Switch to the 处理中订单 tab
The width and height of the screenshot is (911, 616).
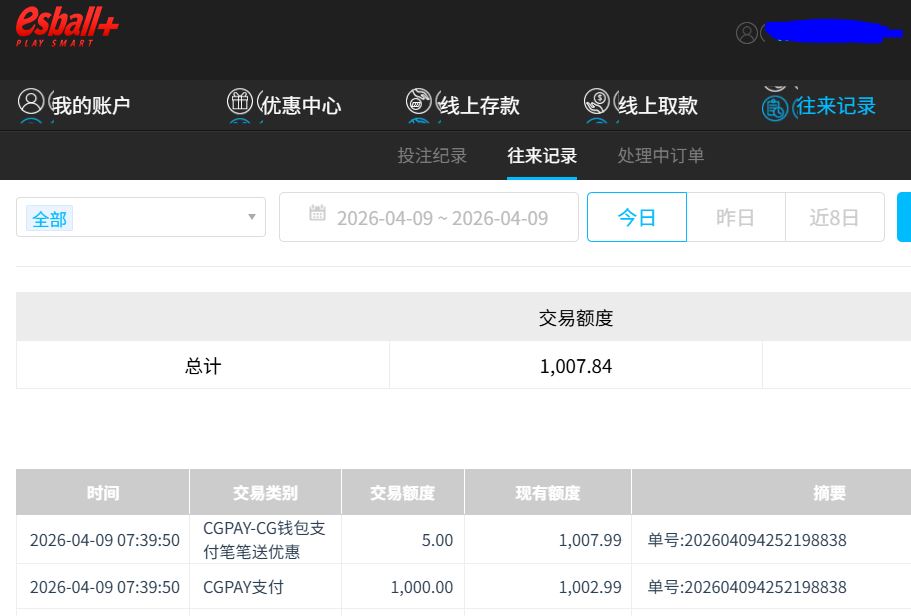coord(660,156)
